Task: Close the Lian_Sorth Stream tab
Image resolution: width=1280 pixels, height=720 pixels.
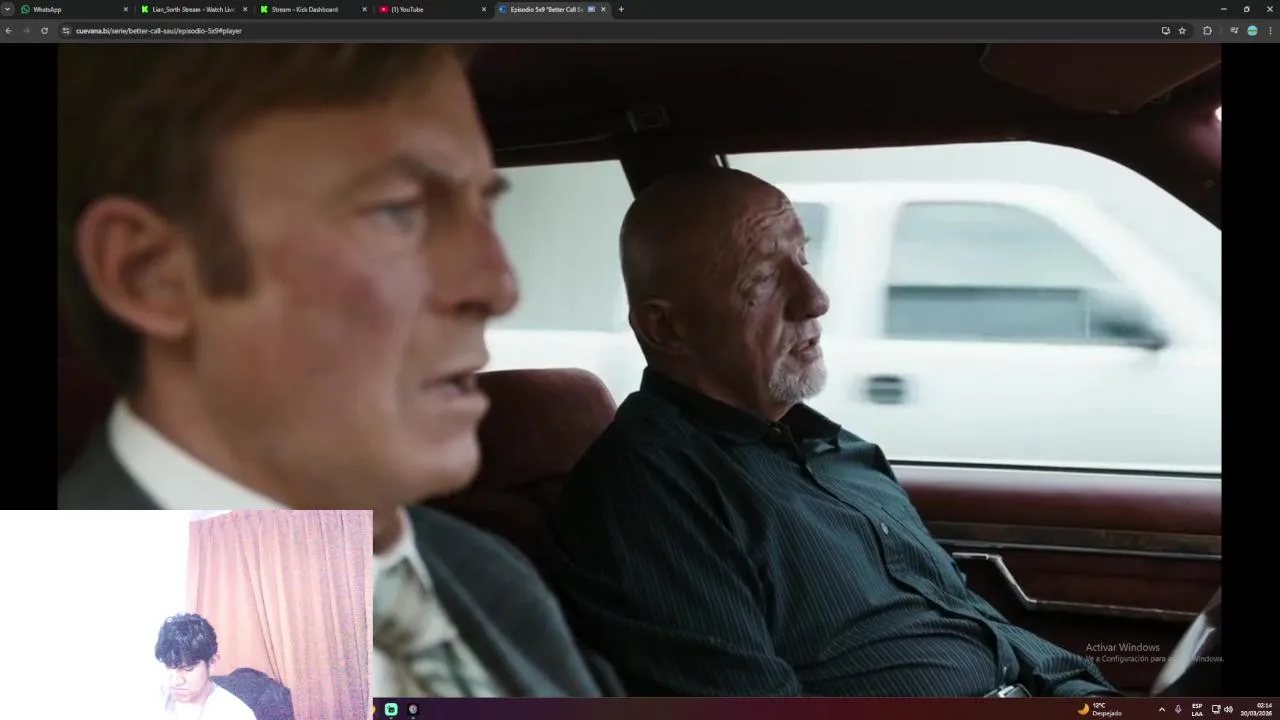Action: click(x=245, y=9)
